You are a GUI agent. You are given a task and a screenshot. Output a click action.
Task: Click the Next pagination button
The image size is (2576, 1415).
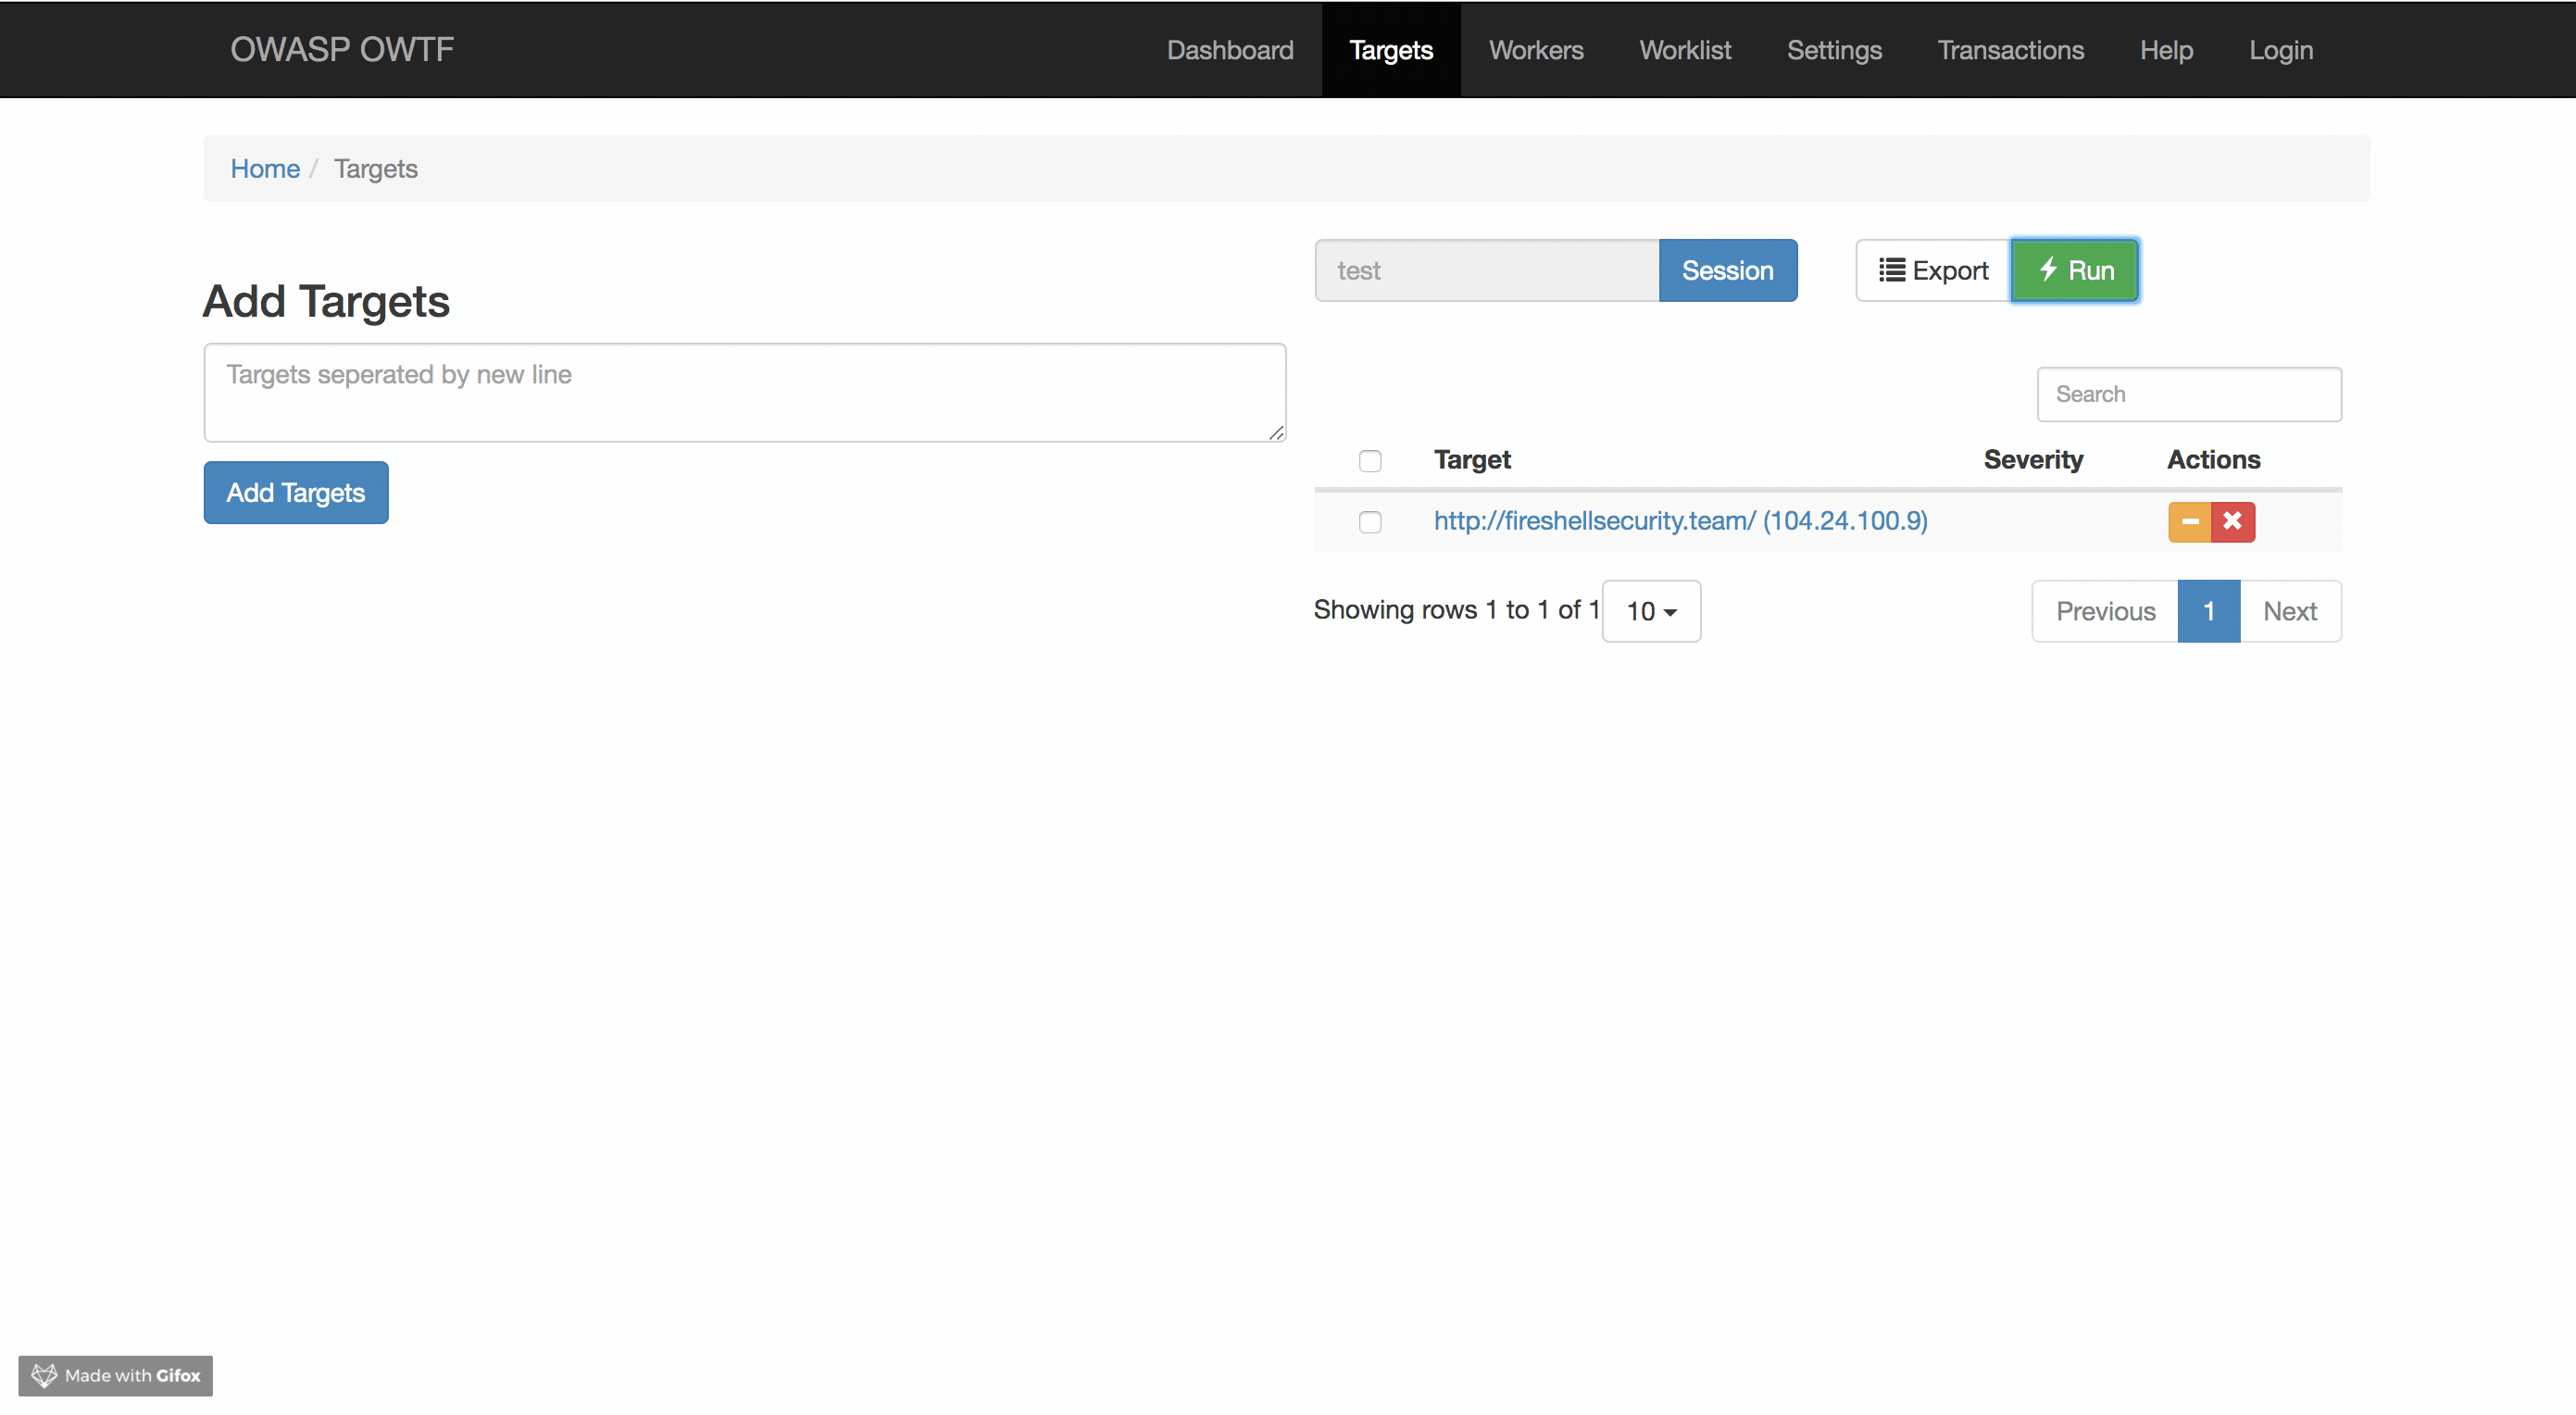tap(2290, 611)
